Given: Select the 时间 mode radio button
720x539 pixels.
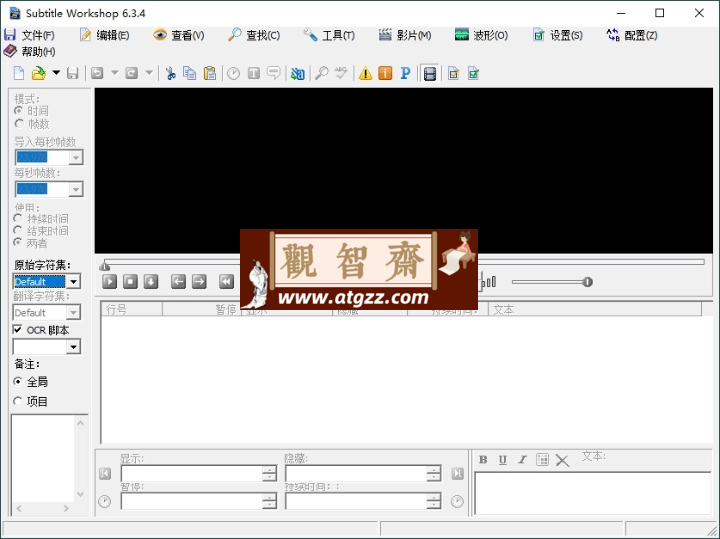Looking at the screenshot, I should pyautogui.click(x=18, y=111).
